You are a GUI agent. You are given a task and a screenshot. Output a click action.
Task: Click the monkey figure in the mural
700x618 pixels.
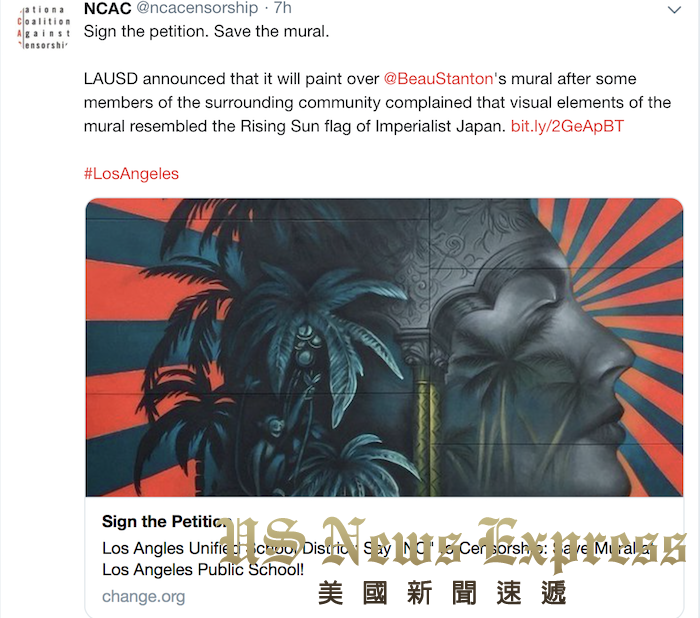(273, 430)
